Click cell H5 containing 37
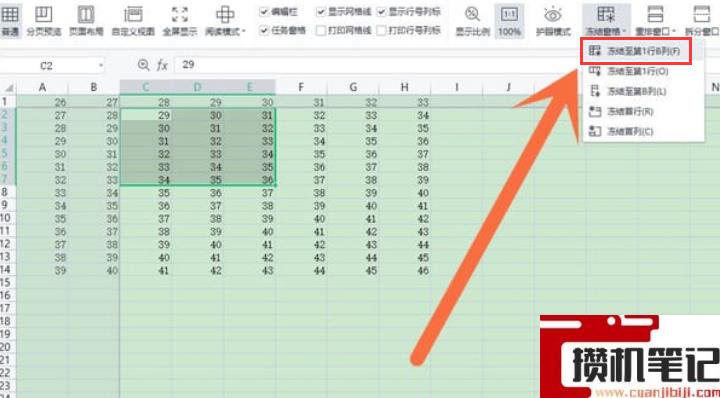 pyautogui.click(x=405, y=154)
